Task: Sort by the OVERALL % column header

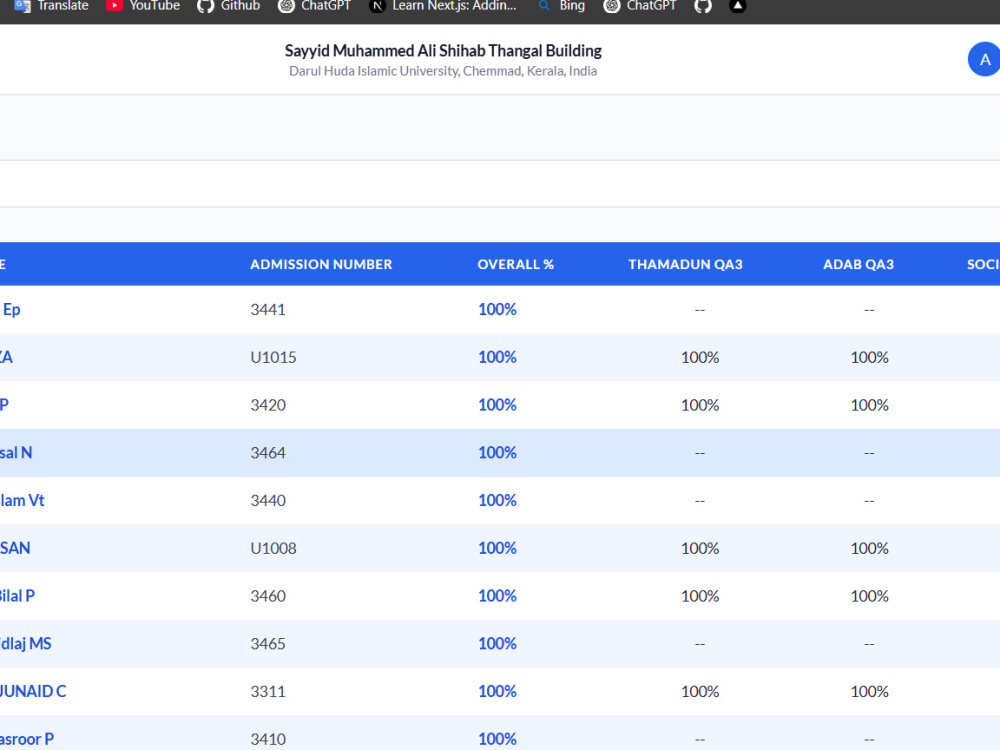Action: click(x=515, y=264)
